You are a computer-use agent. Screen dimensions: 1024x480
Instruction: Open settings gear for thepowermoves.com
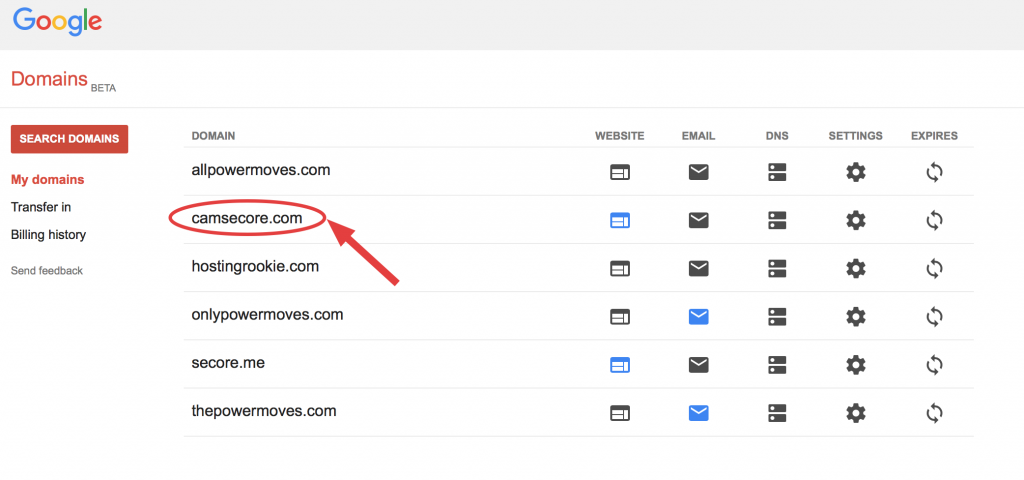tap(856, 413)
